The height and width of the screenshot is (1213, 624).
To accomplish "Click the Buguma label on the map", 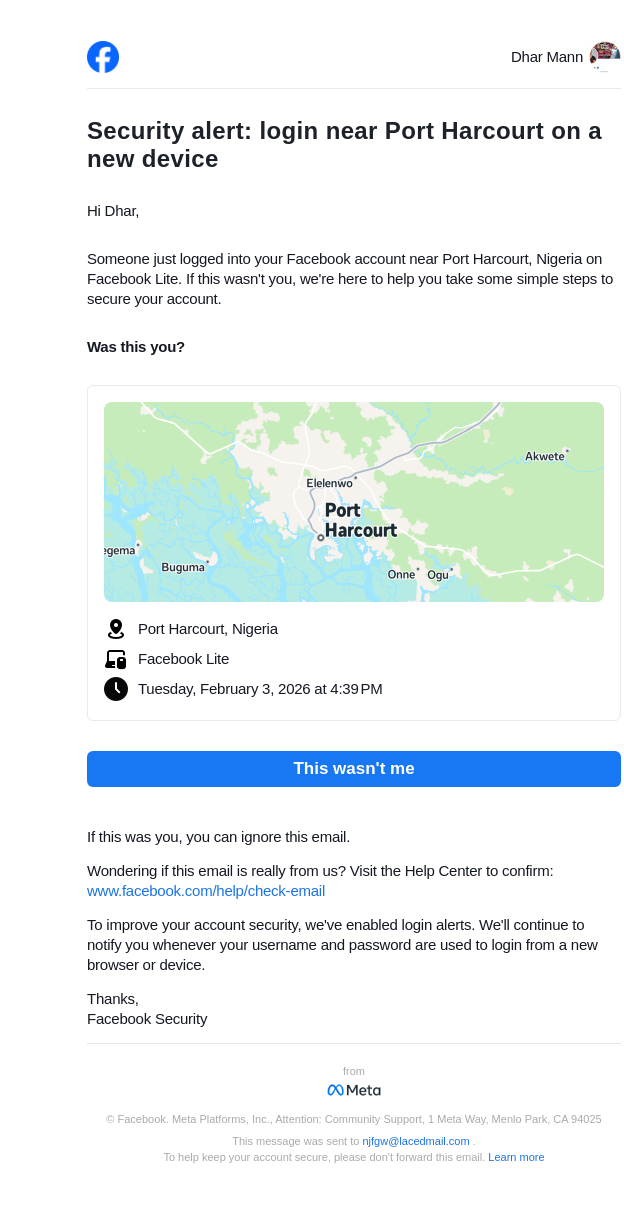I will pyautogui.click(x=183, y=567).
